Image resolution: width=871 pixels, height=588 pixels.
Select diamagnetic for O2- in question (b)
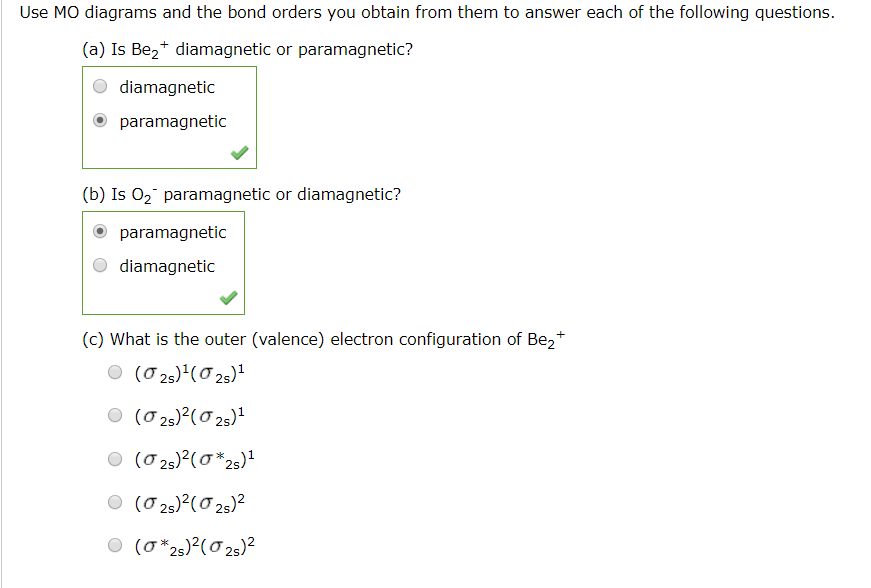[x=99, y=265]
